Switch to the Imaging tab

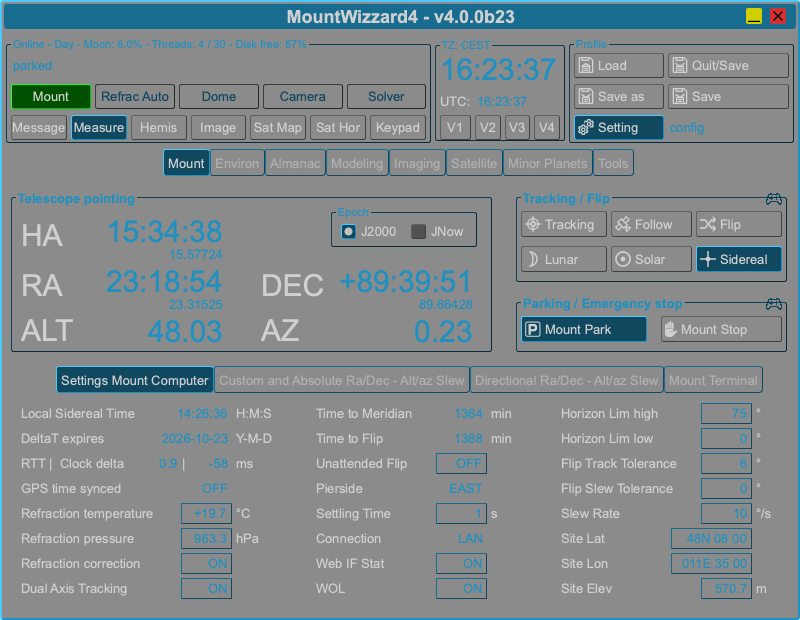(x=417, y=163)
